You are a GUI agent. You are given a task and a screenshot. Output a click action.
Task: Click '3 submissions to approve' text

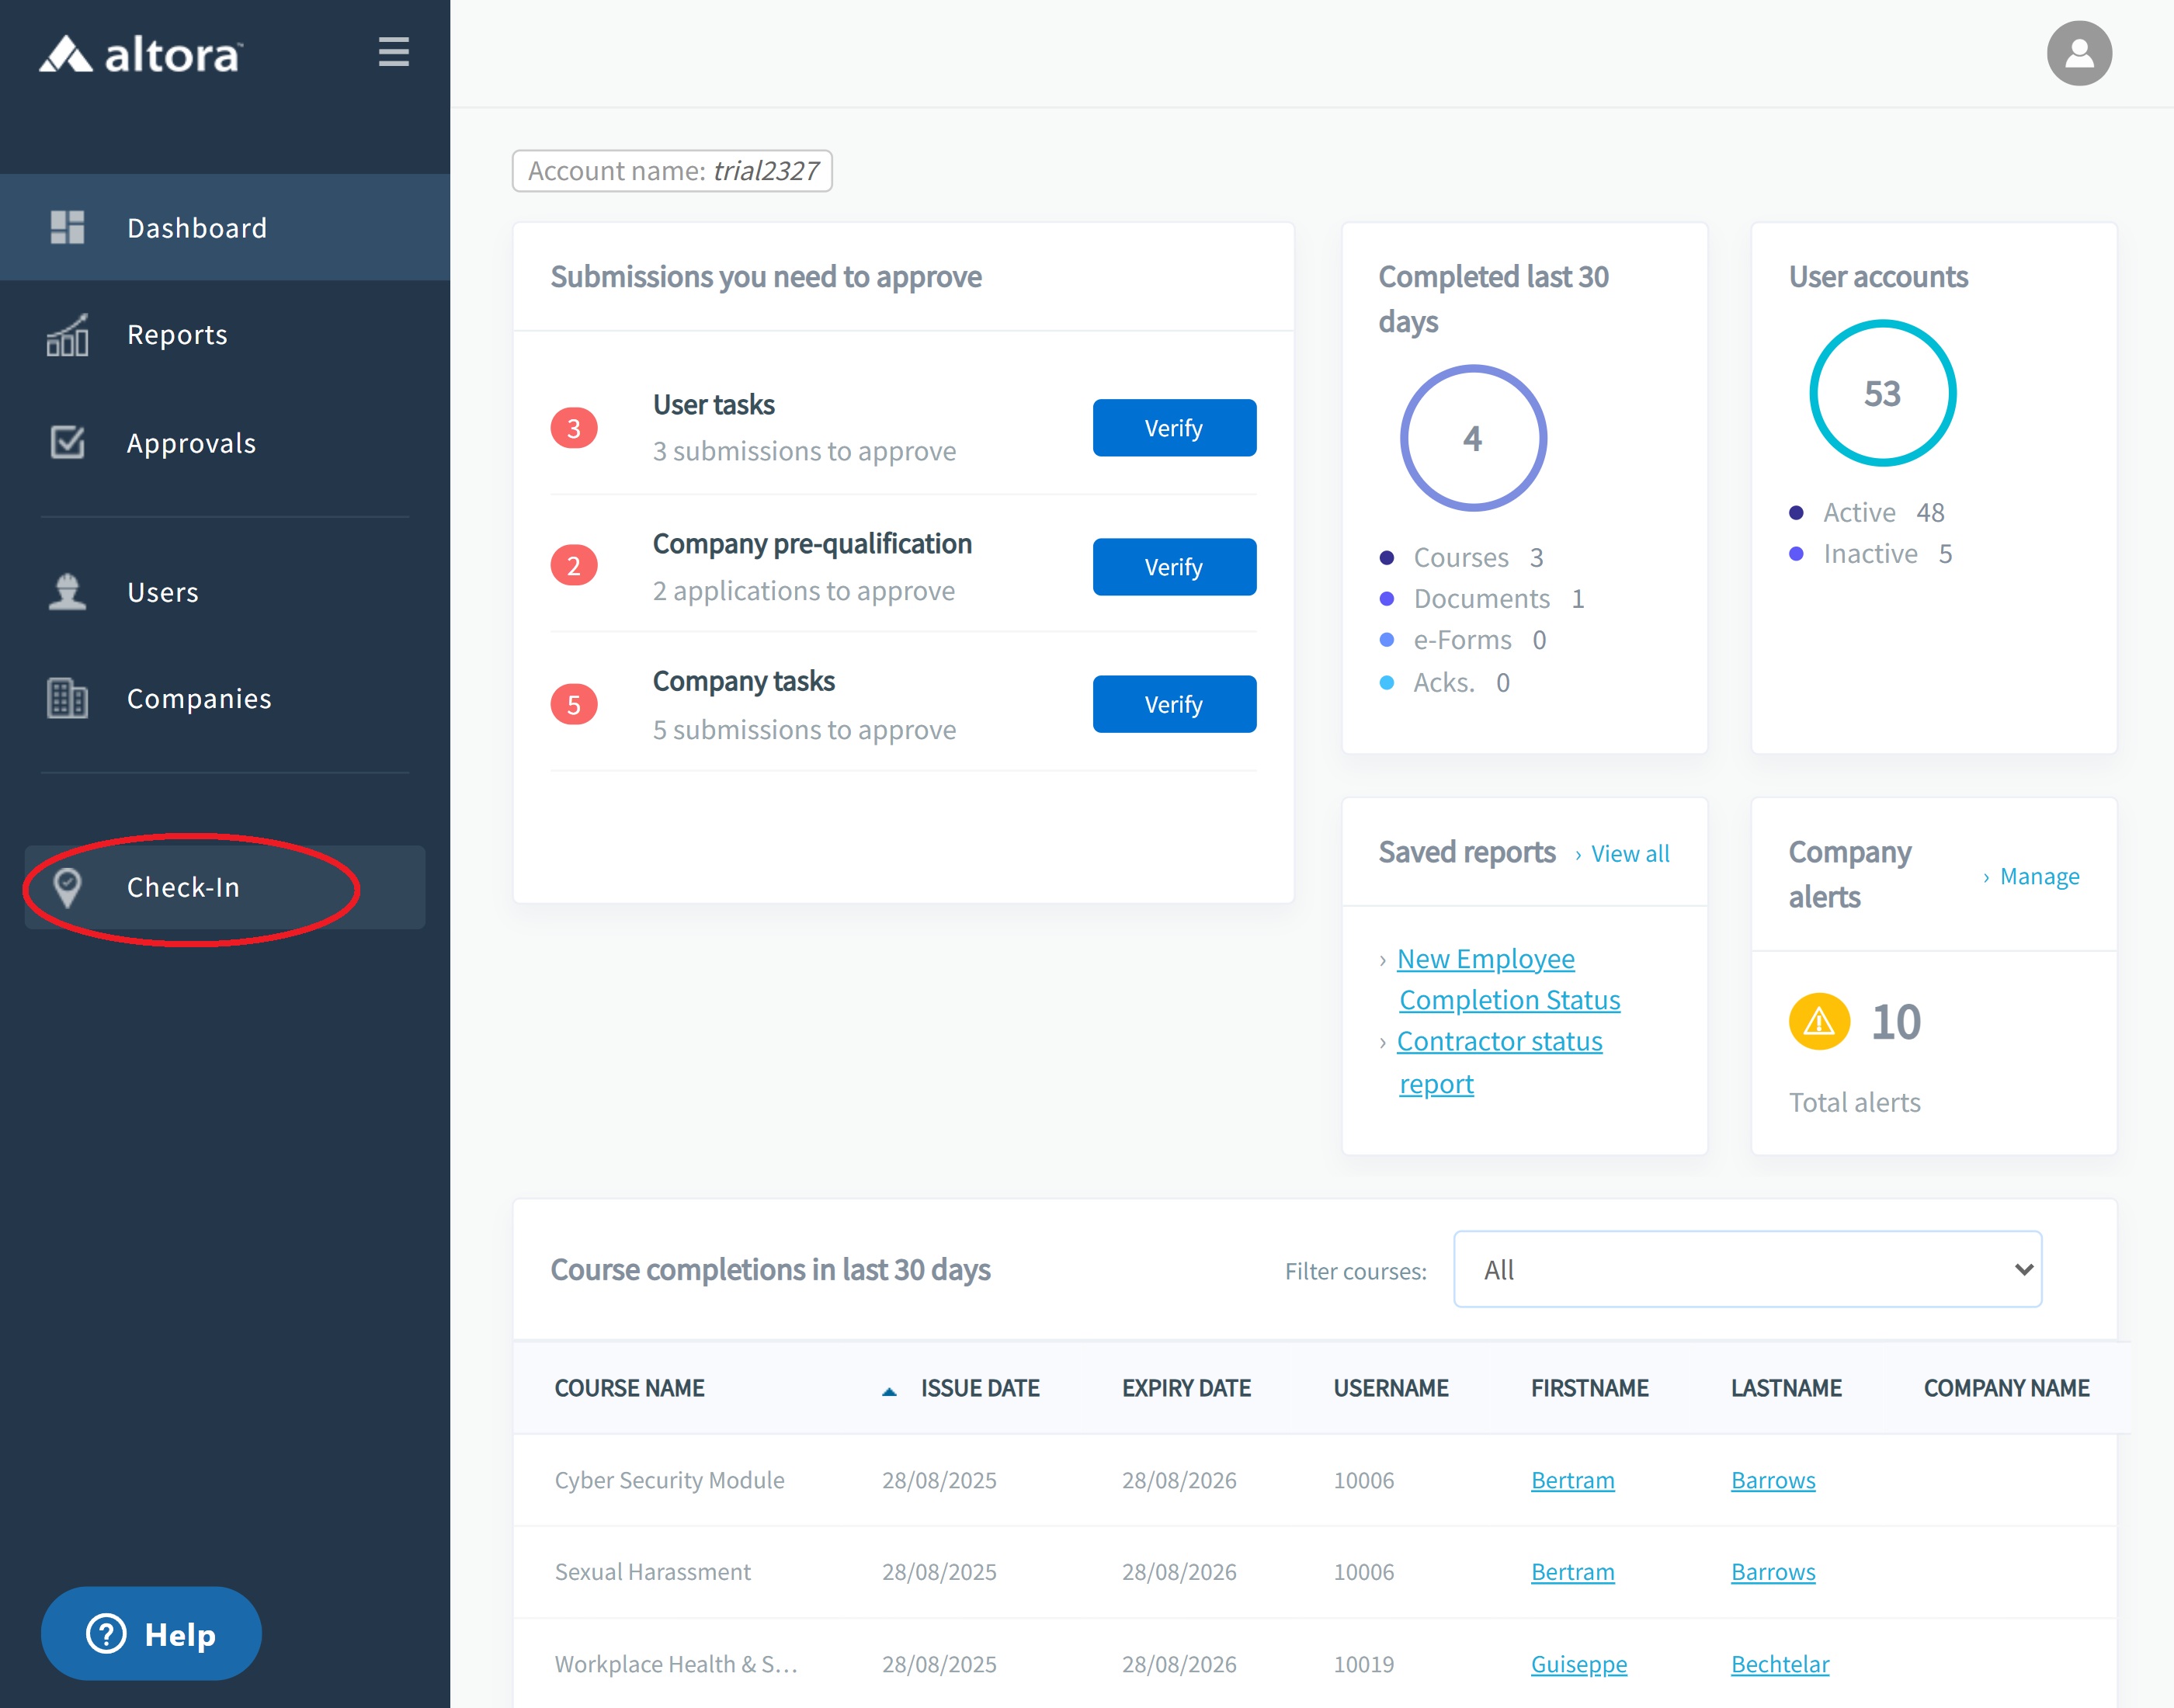point(804,452)
